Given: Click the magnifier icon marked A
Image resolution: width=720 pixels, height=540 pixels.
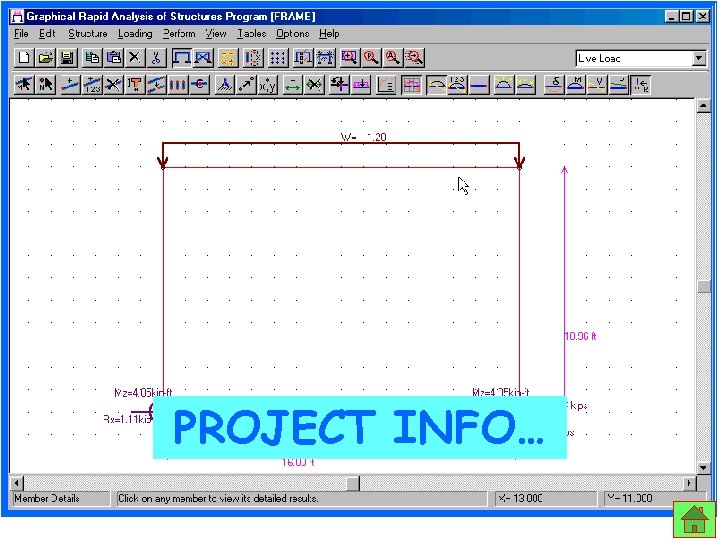Looking at the screenshot, I should 393,58.
